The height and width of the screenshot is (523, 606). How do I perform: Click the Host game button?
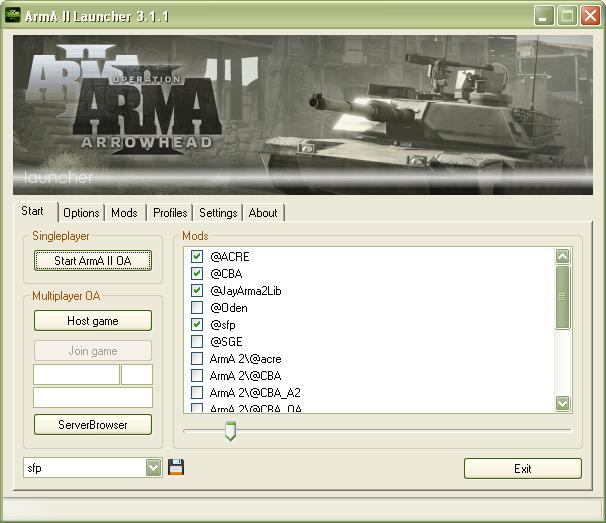click(93, 321)
